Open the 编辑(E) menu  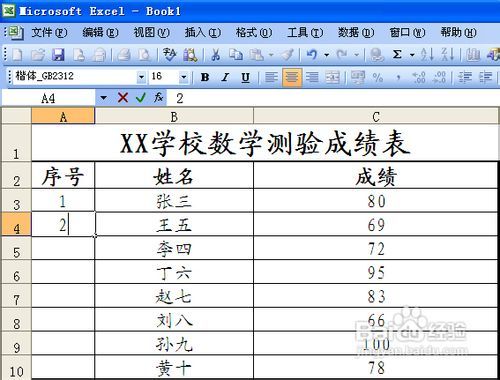[x=100, y=32]
